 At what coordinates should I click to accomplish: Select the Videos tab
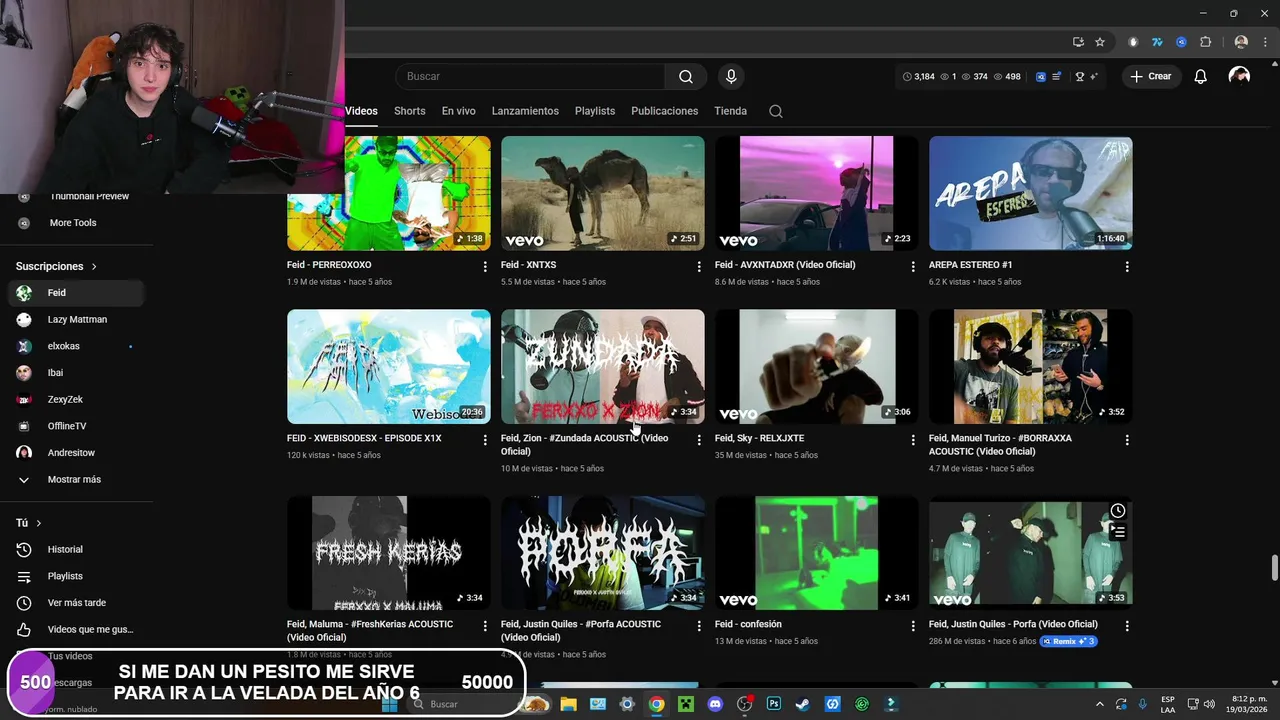coord(361,111)
